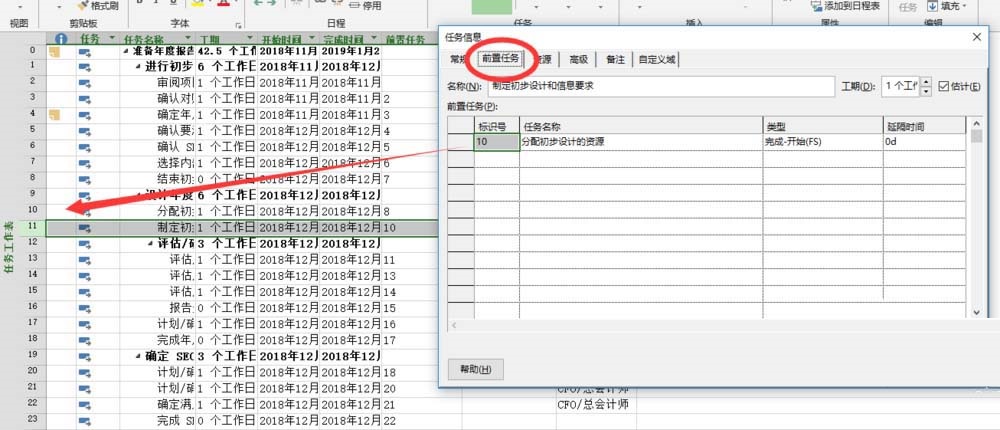Increase the 工期 value with the up stepper
1000x430 pixels.
(x=926, y=81)
